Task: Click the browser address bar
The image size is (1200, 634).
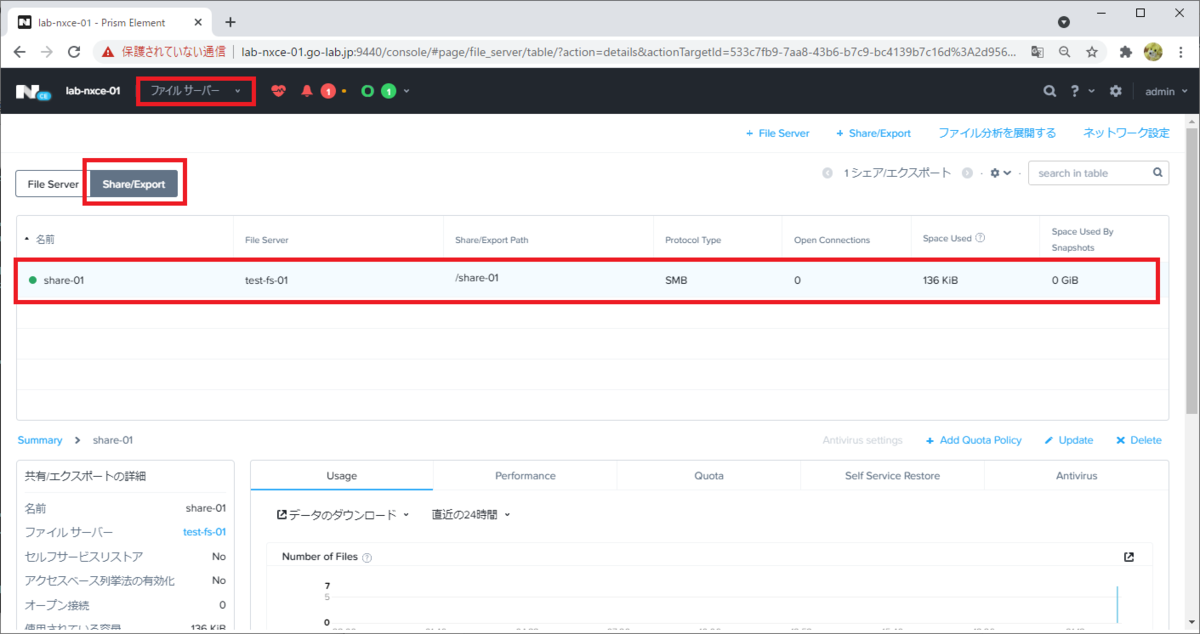Action: coord(630,51)
